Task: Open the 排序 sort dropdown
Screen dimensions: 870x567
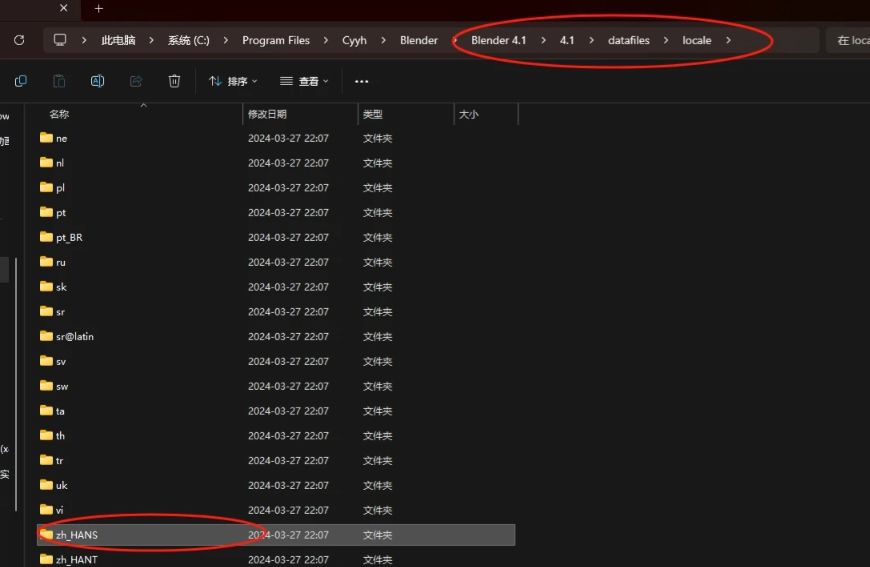Action: coord(233,81)
